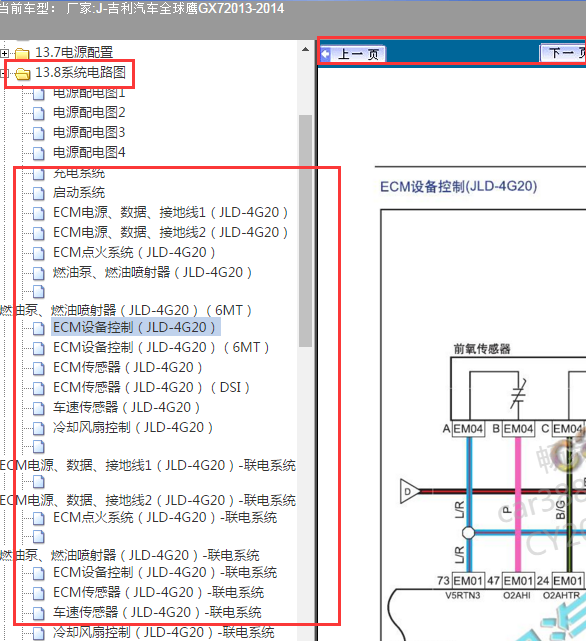Open ECM电源、数据、接地线1（JLD-4G20）-联电系统 entry
This screenshot has width=586, height=641.
148,465
